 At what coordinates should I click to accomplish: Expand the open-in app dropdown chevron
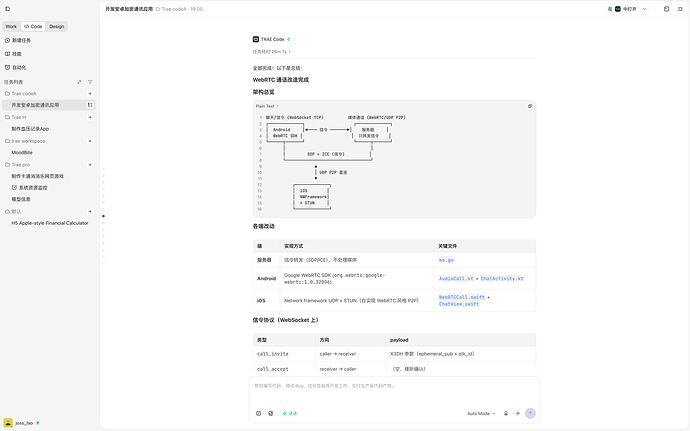click(644, 9)
